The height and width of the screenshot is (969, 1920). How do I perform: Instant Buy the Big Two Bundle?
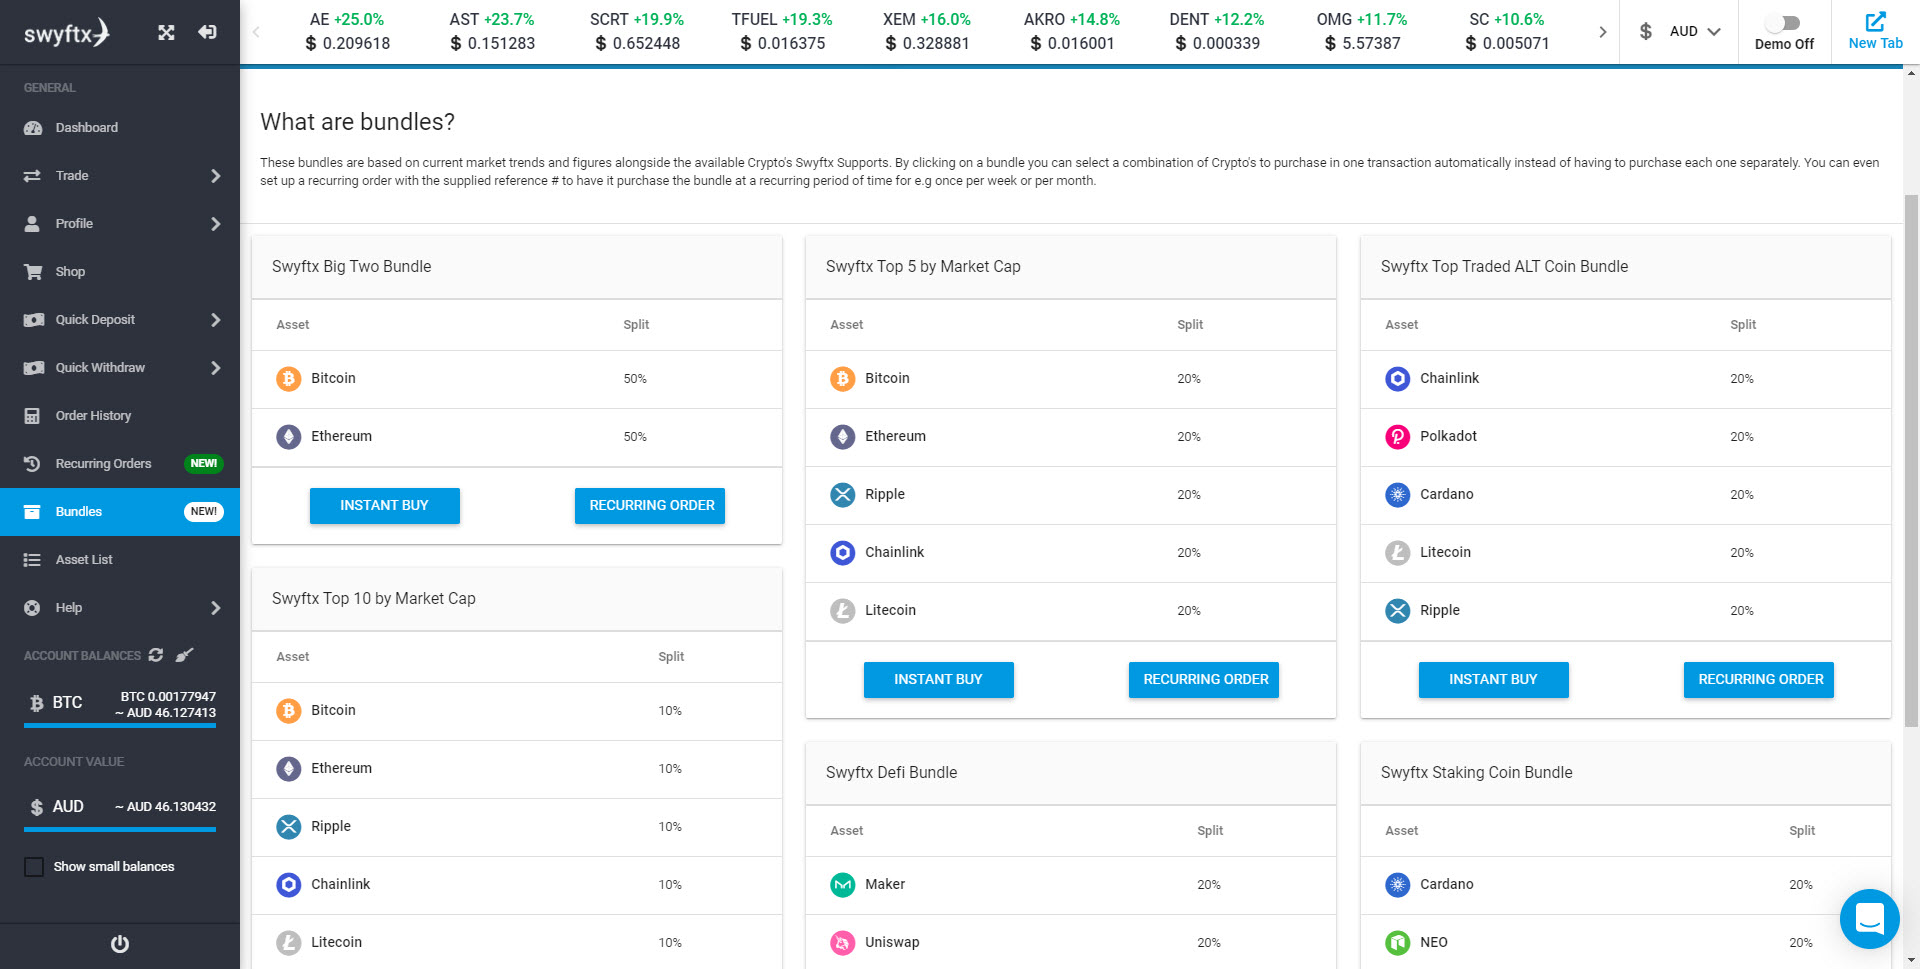[385, 506]
